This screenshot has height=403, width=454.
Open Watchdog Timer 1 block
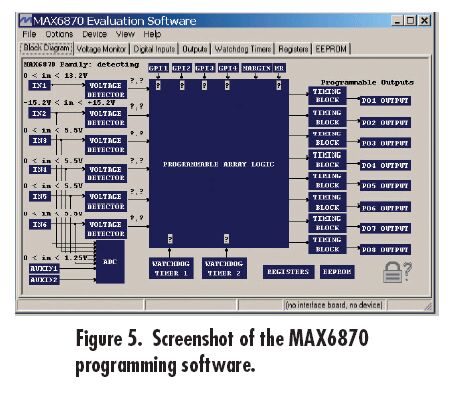tap(171, 268)
